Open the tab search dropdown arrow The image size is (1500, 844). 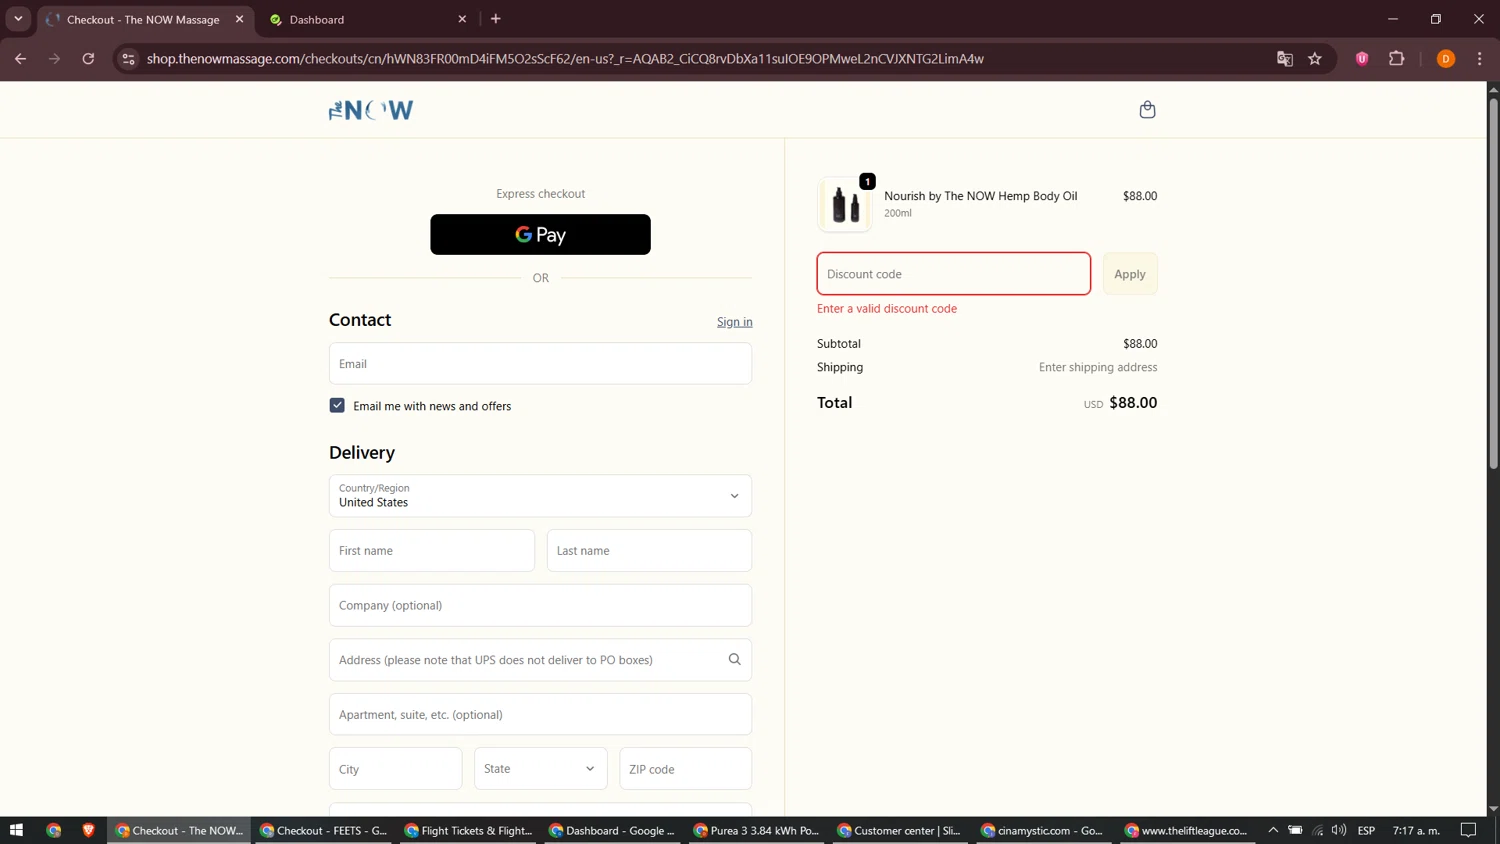[x=18, y=19]
